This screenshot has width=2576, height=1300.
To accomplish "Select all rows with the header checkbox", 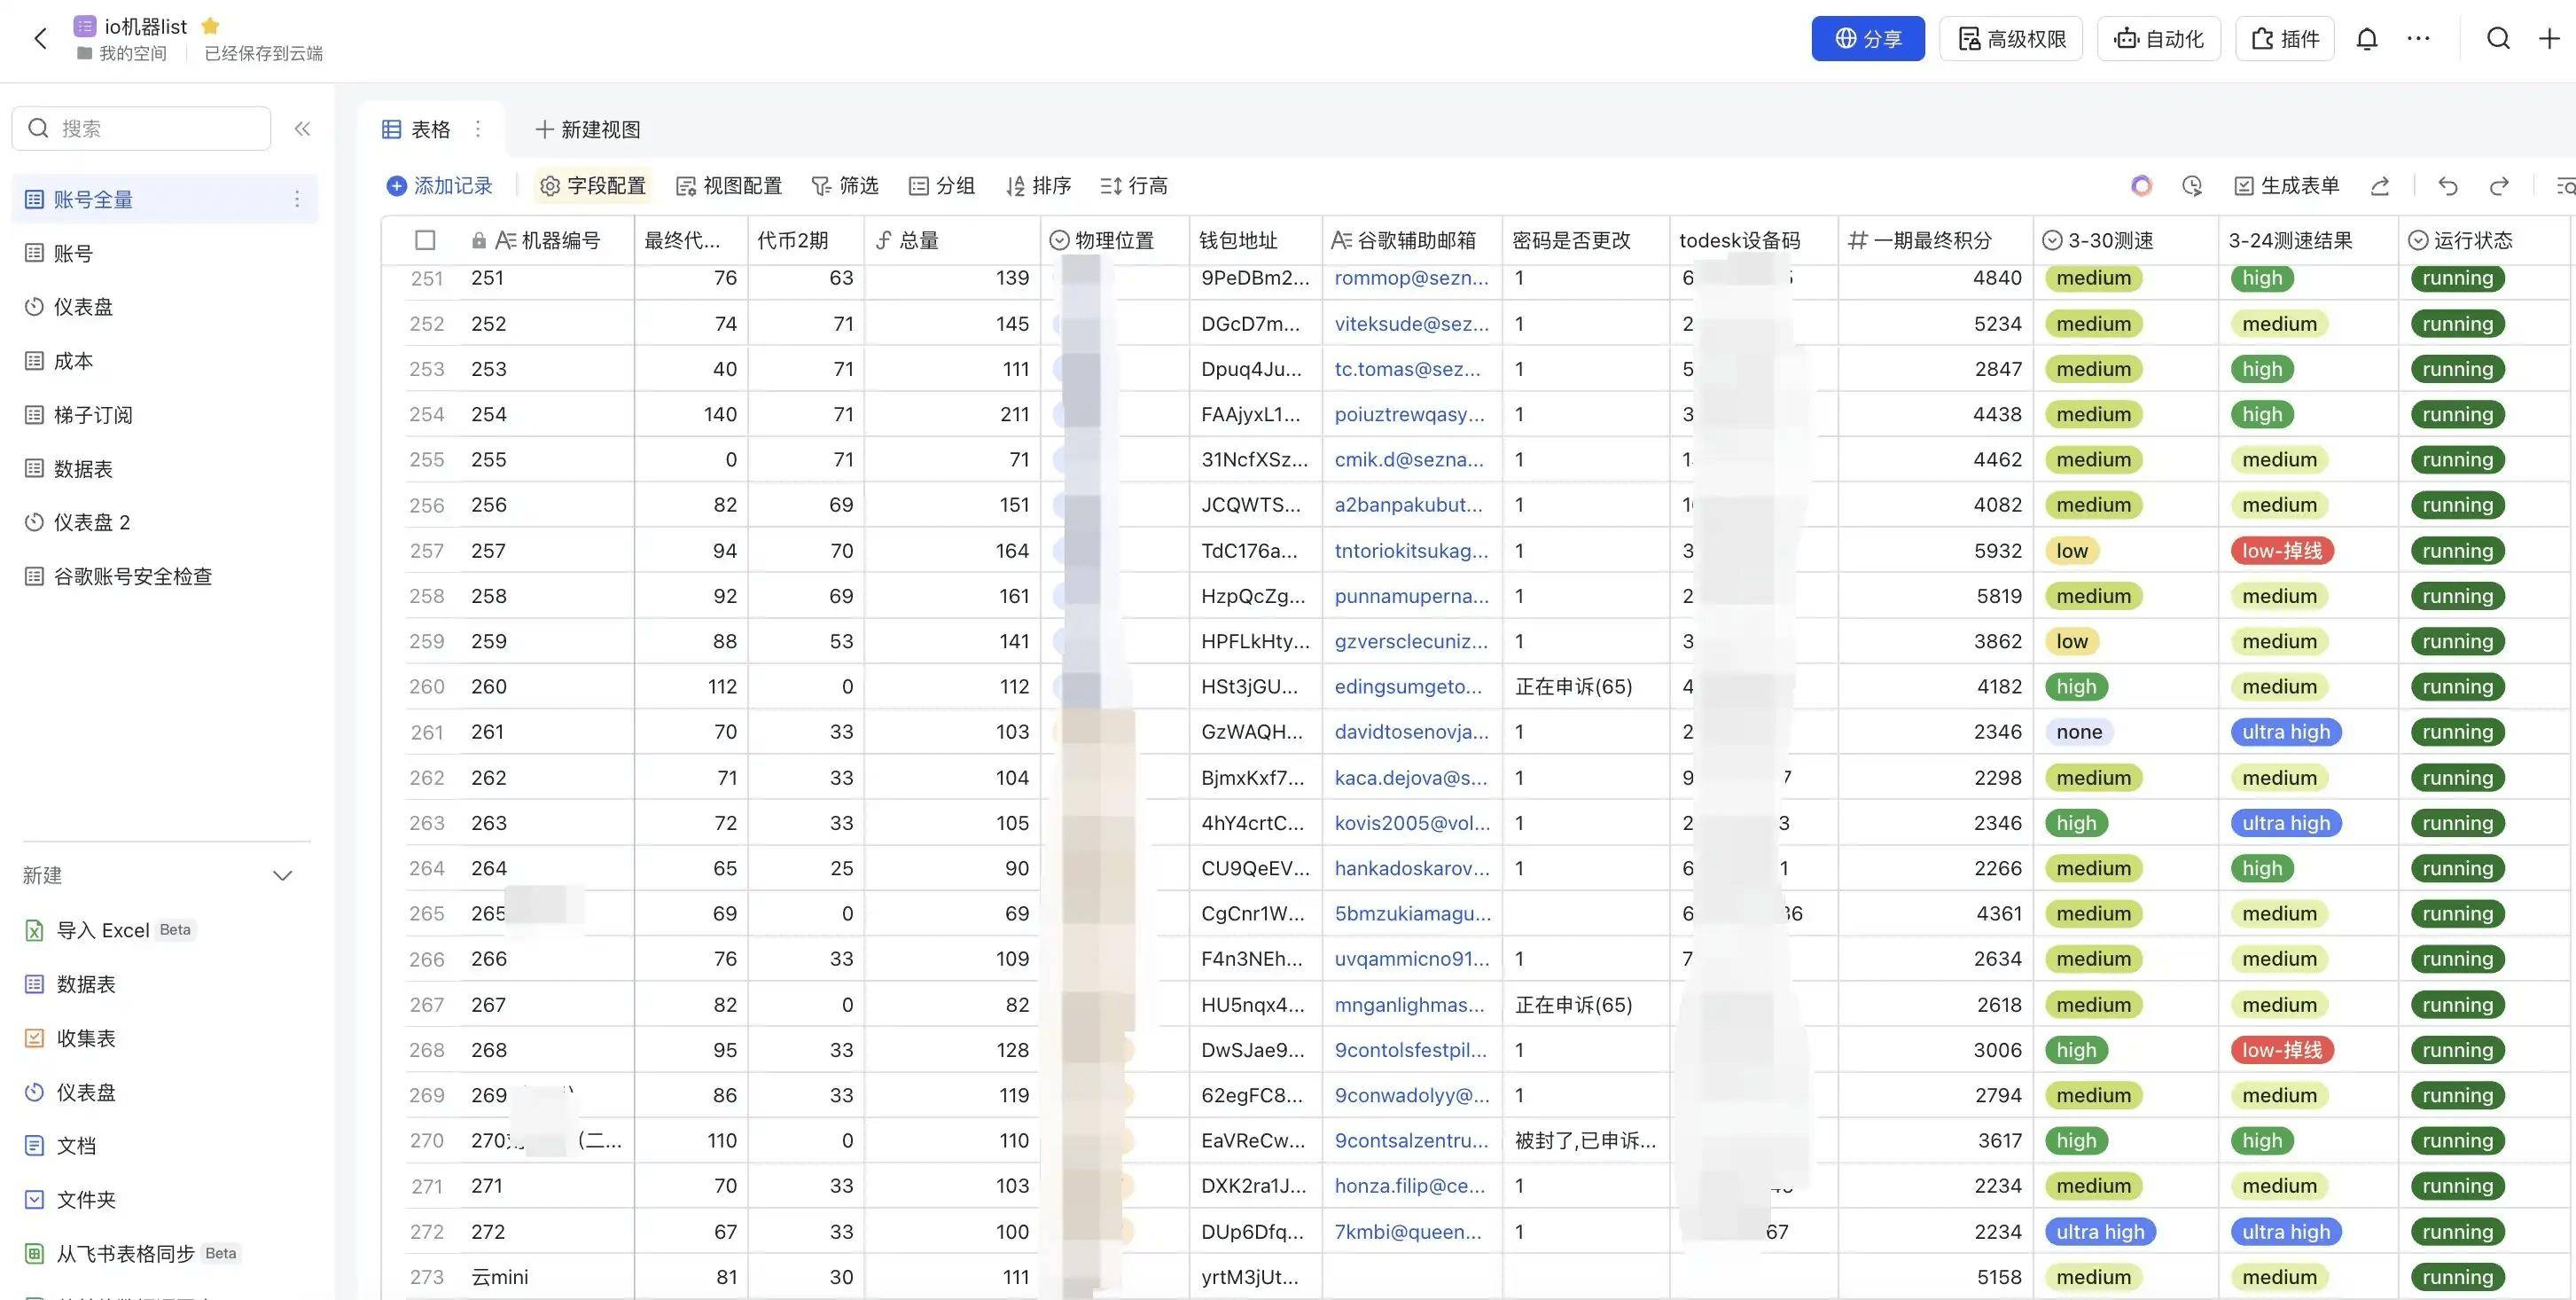I will [425, 240].
